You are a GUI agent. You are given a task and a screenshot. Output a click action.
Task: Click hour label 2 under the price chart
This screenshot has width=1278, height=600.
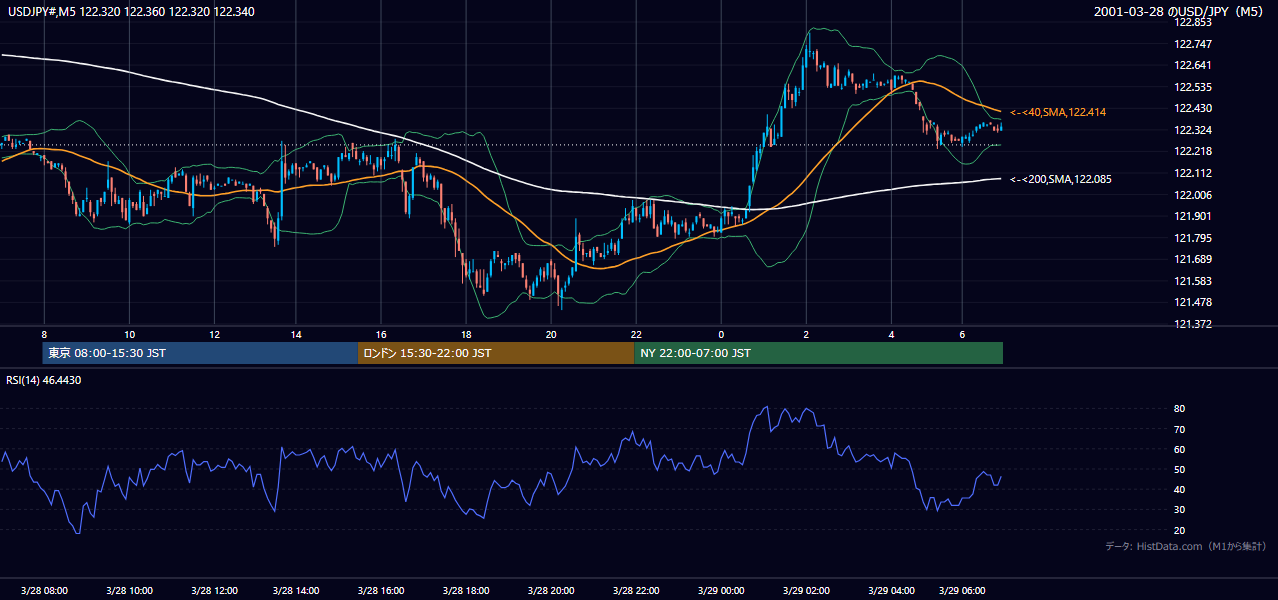point(806,334)
